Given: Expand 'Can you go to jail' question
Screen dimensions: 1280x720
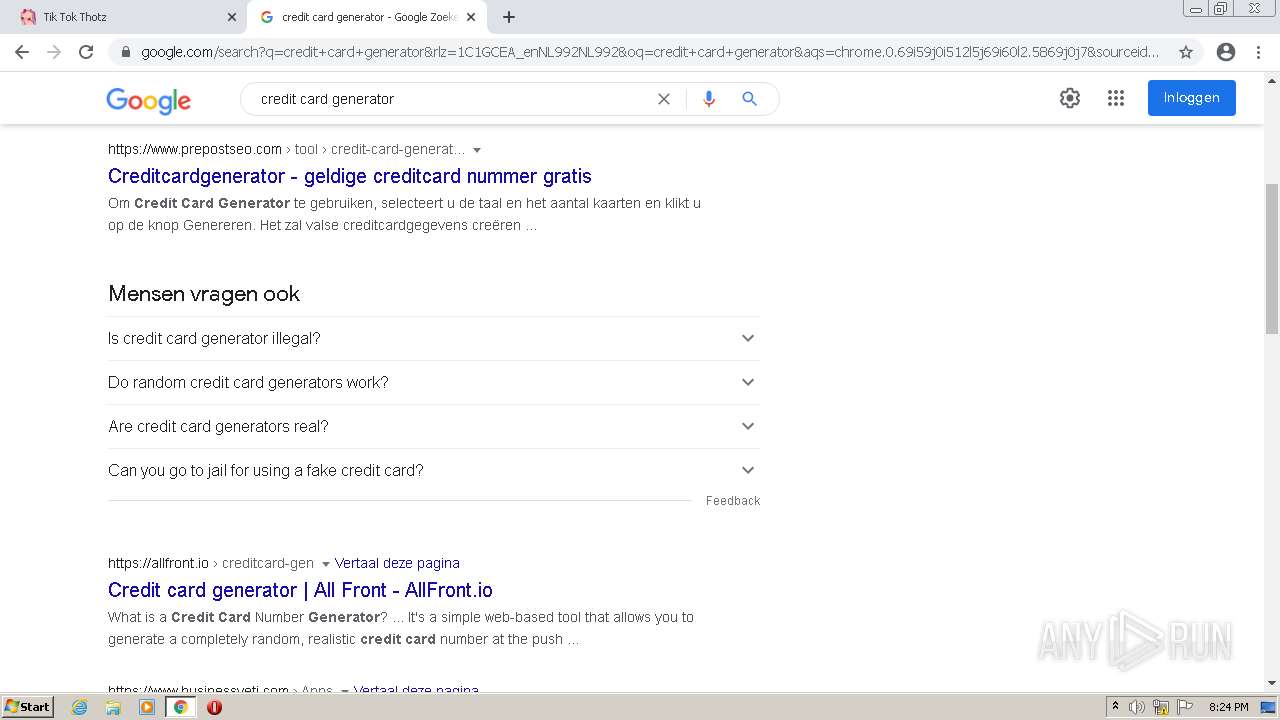Looking at the screenshot, I should tap(433, 470).
